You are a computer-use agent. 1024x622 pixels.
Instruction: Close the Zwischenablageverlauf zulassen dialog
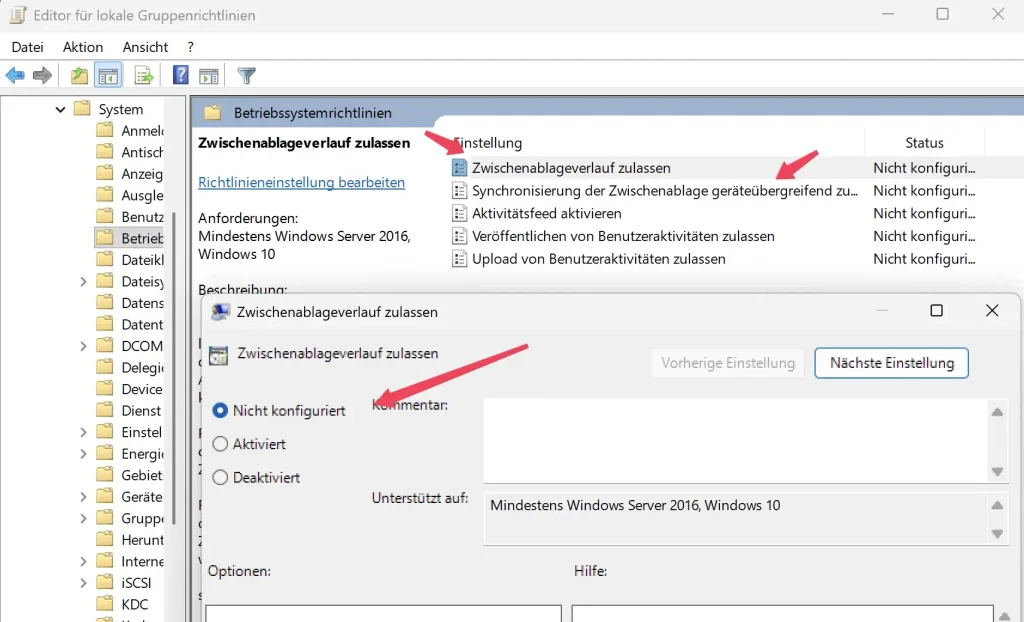pos(991,310)
